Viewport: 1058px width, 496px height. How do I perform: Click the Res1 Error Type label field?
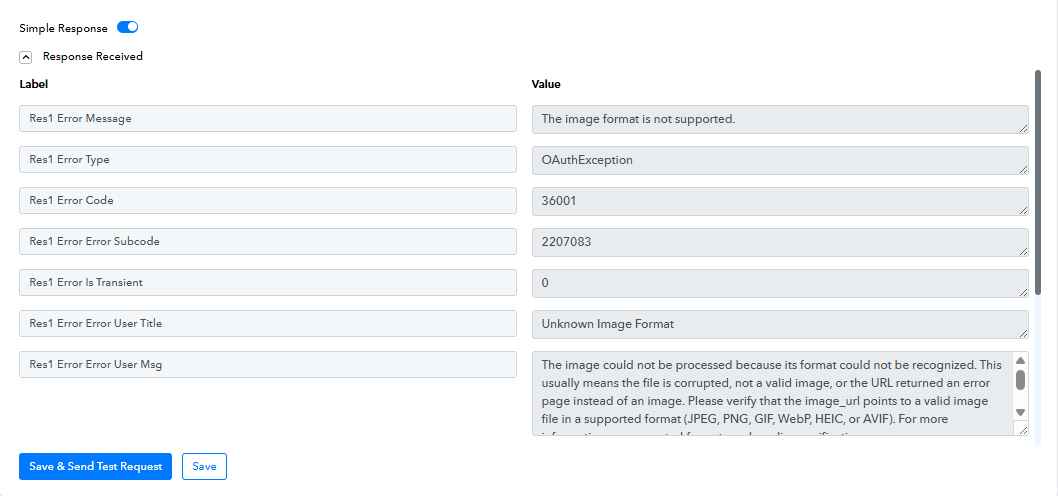(267, 160)
